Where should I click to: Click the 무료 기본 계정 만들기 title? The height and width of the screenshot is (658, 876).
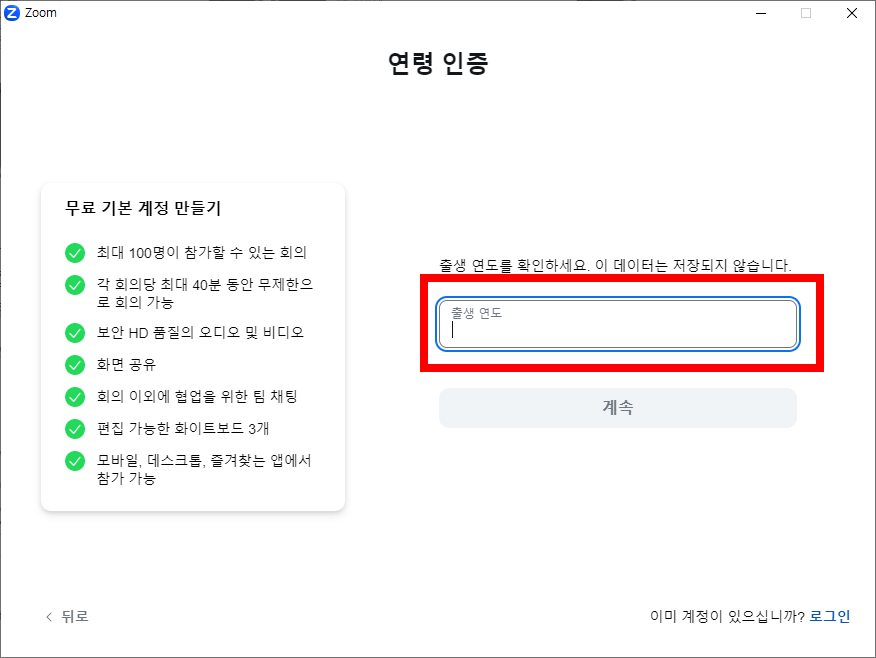click(x=143, y=208)
